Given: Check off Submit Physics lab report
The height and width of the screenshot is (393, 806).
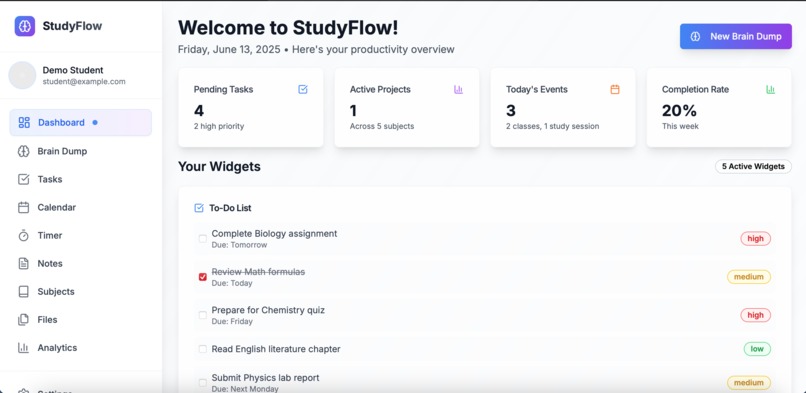Looking at the screenshot, I should pos(203,383).
